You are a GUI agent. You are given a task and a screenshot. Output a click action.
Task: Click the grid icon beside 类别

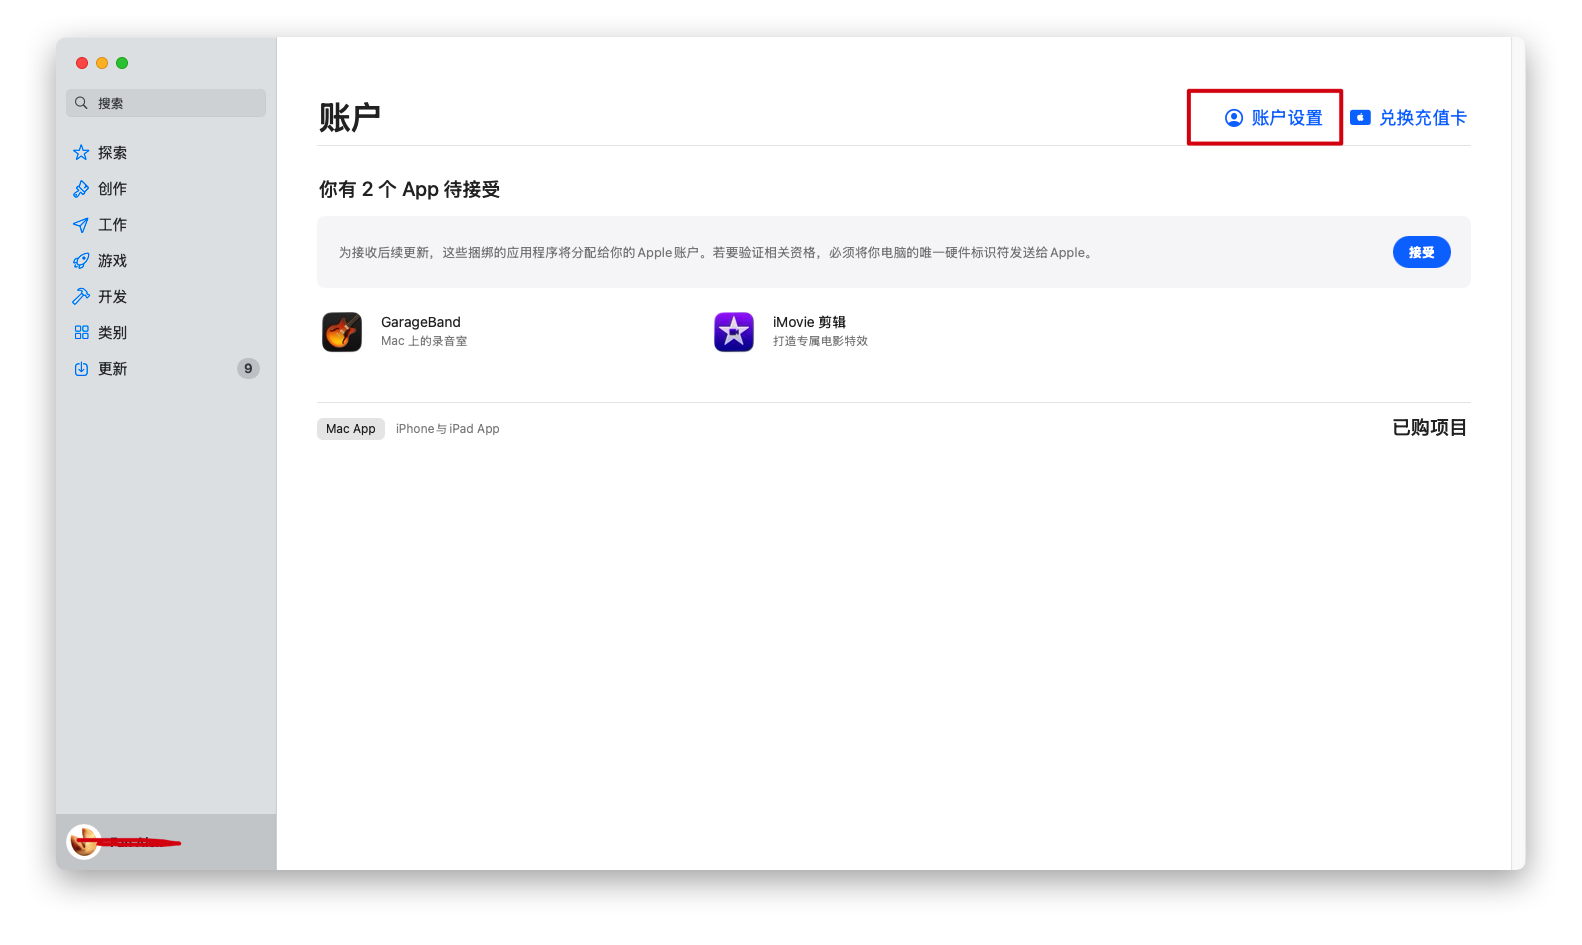click(x=81, y=333)
